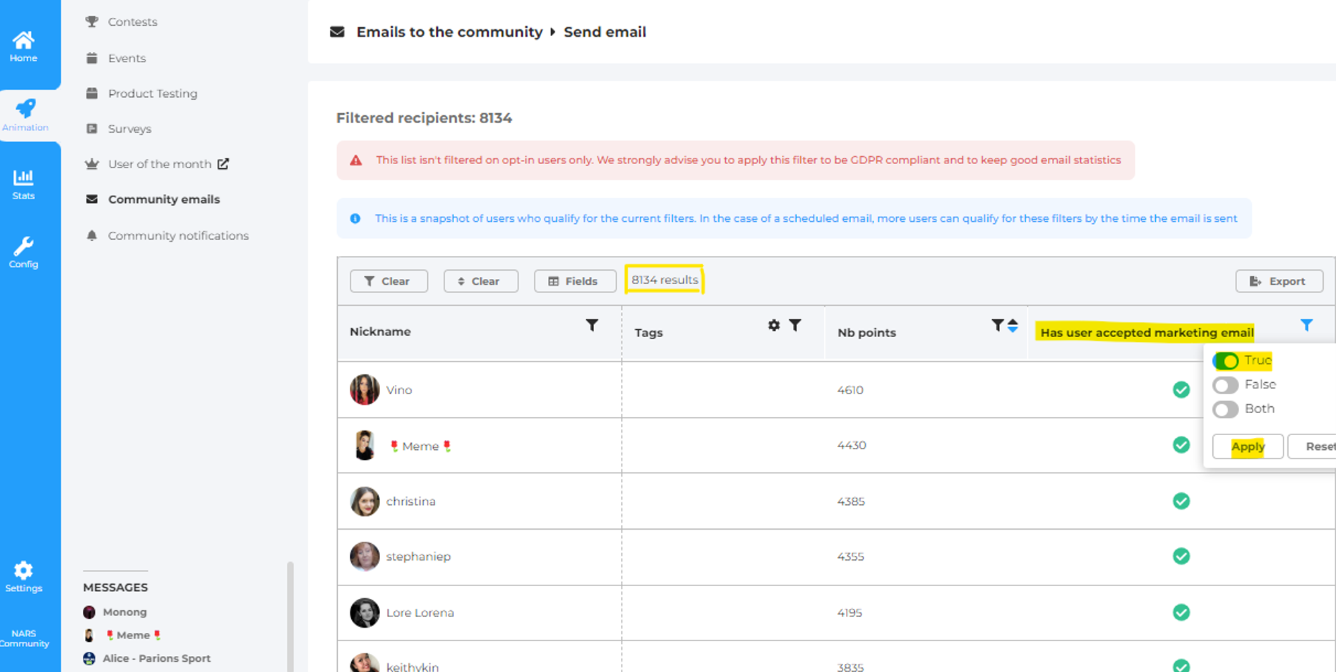
Task: Go to Surveys menu item
Action: coord(129,129)
